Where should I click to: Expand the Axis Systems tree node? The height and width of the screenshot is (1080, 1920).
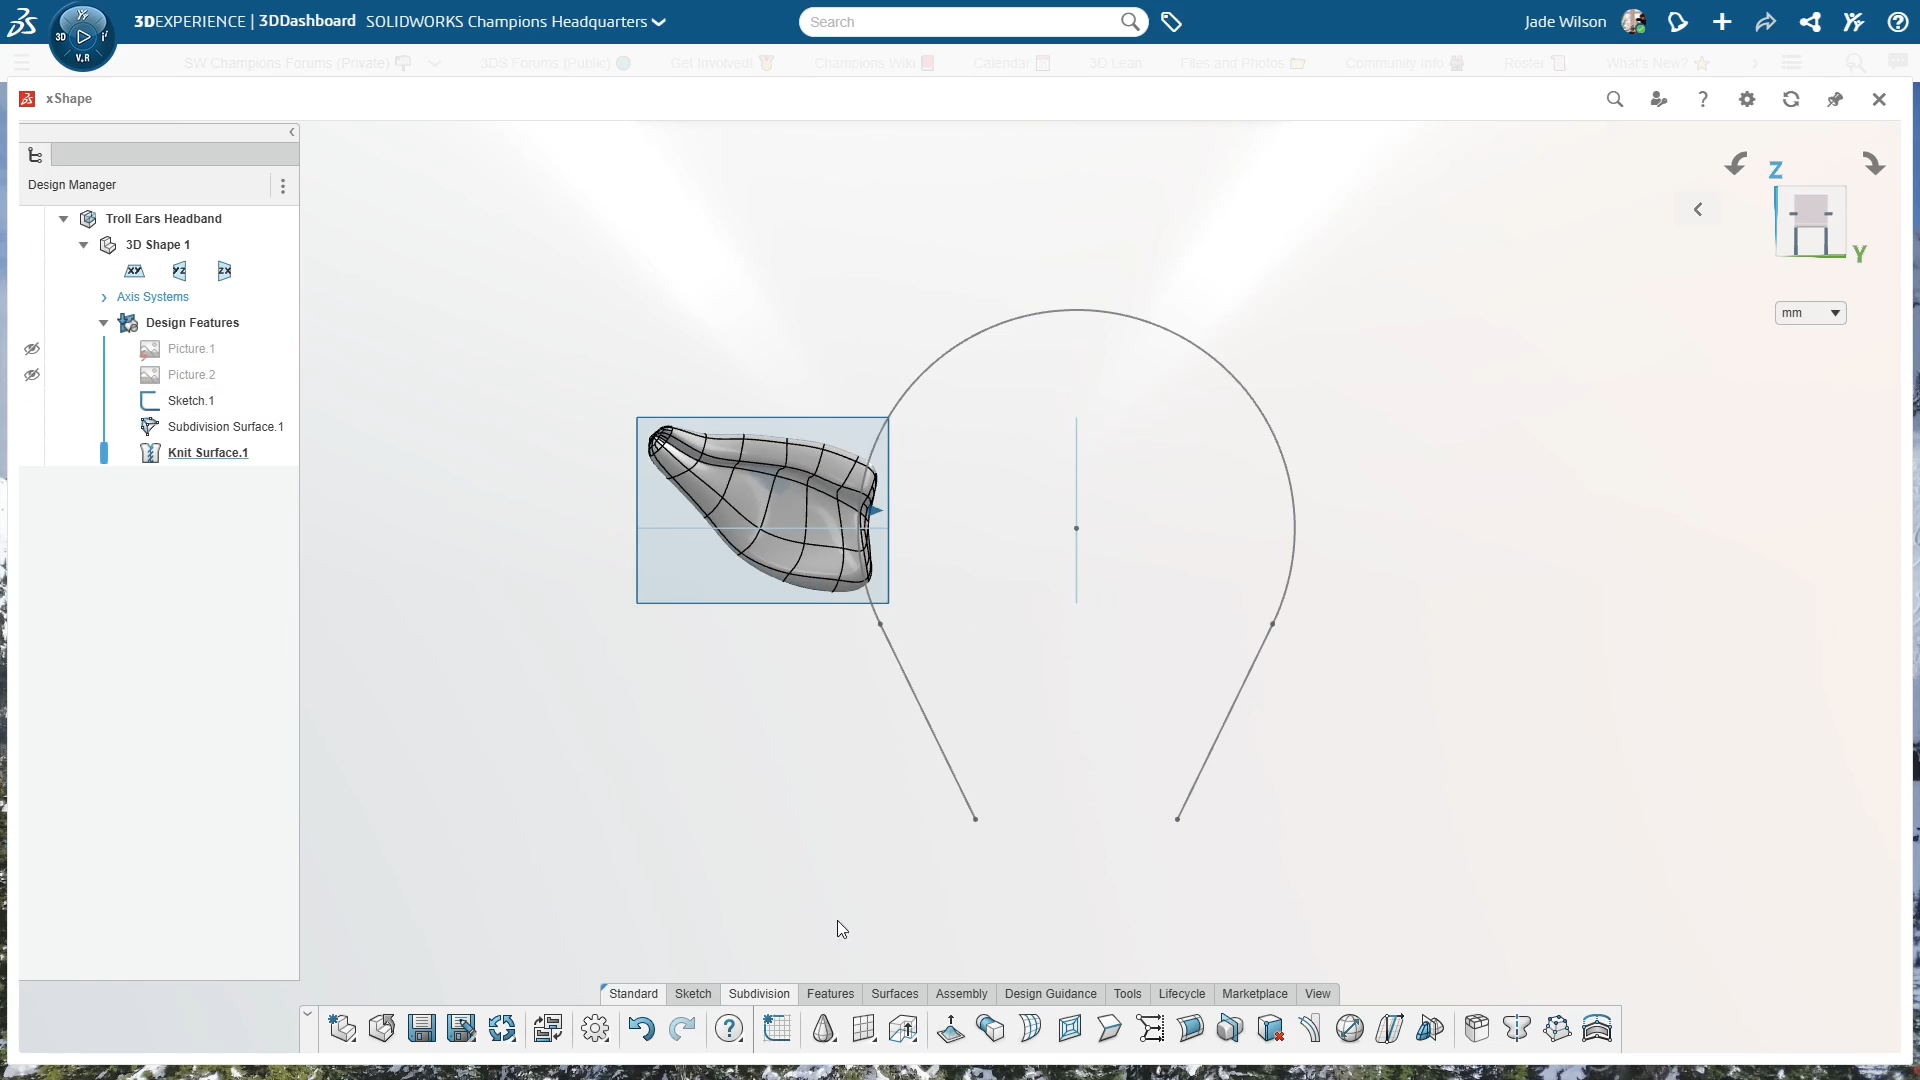click(104, 297)
